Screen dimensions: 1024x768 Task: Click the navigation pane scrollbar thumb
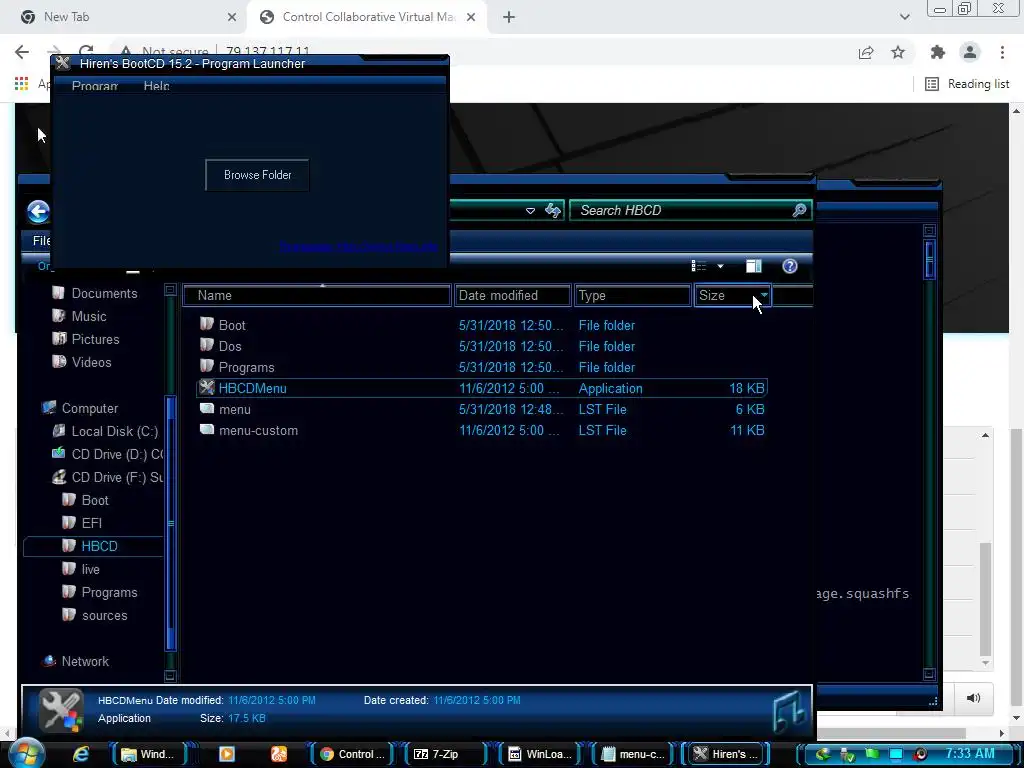[x=170, y=522]
